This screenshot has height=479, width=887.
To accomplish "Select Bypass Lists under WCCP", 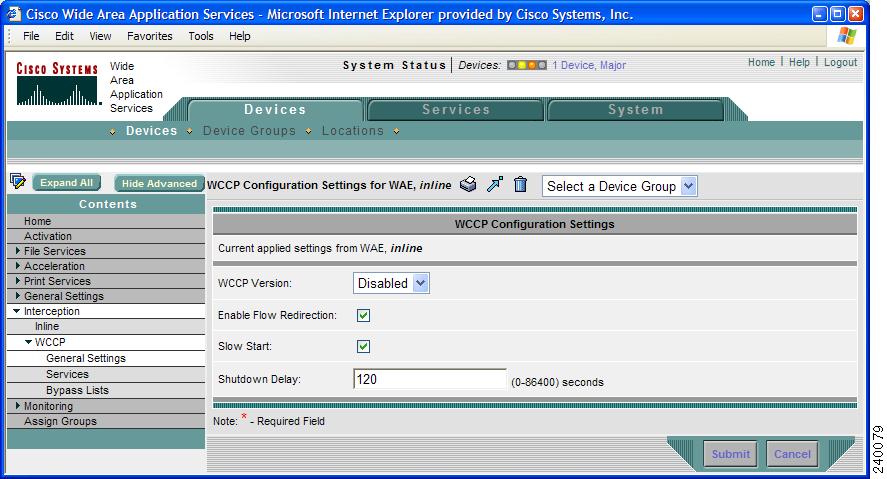I will click(x=77, y=390).
